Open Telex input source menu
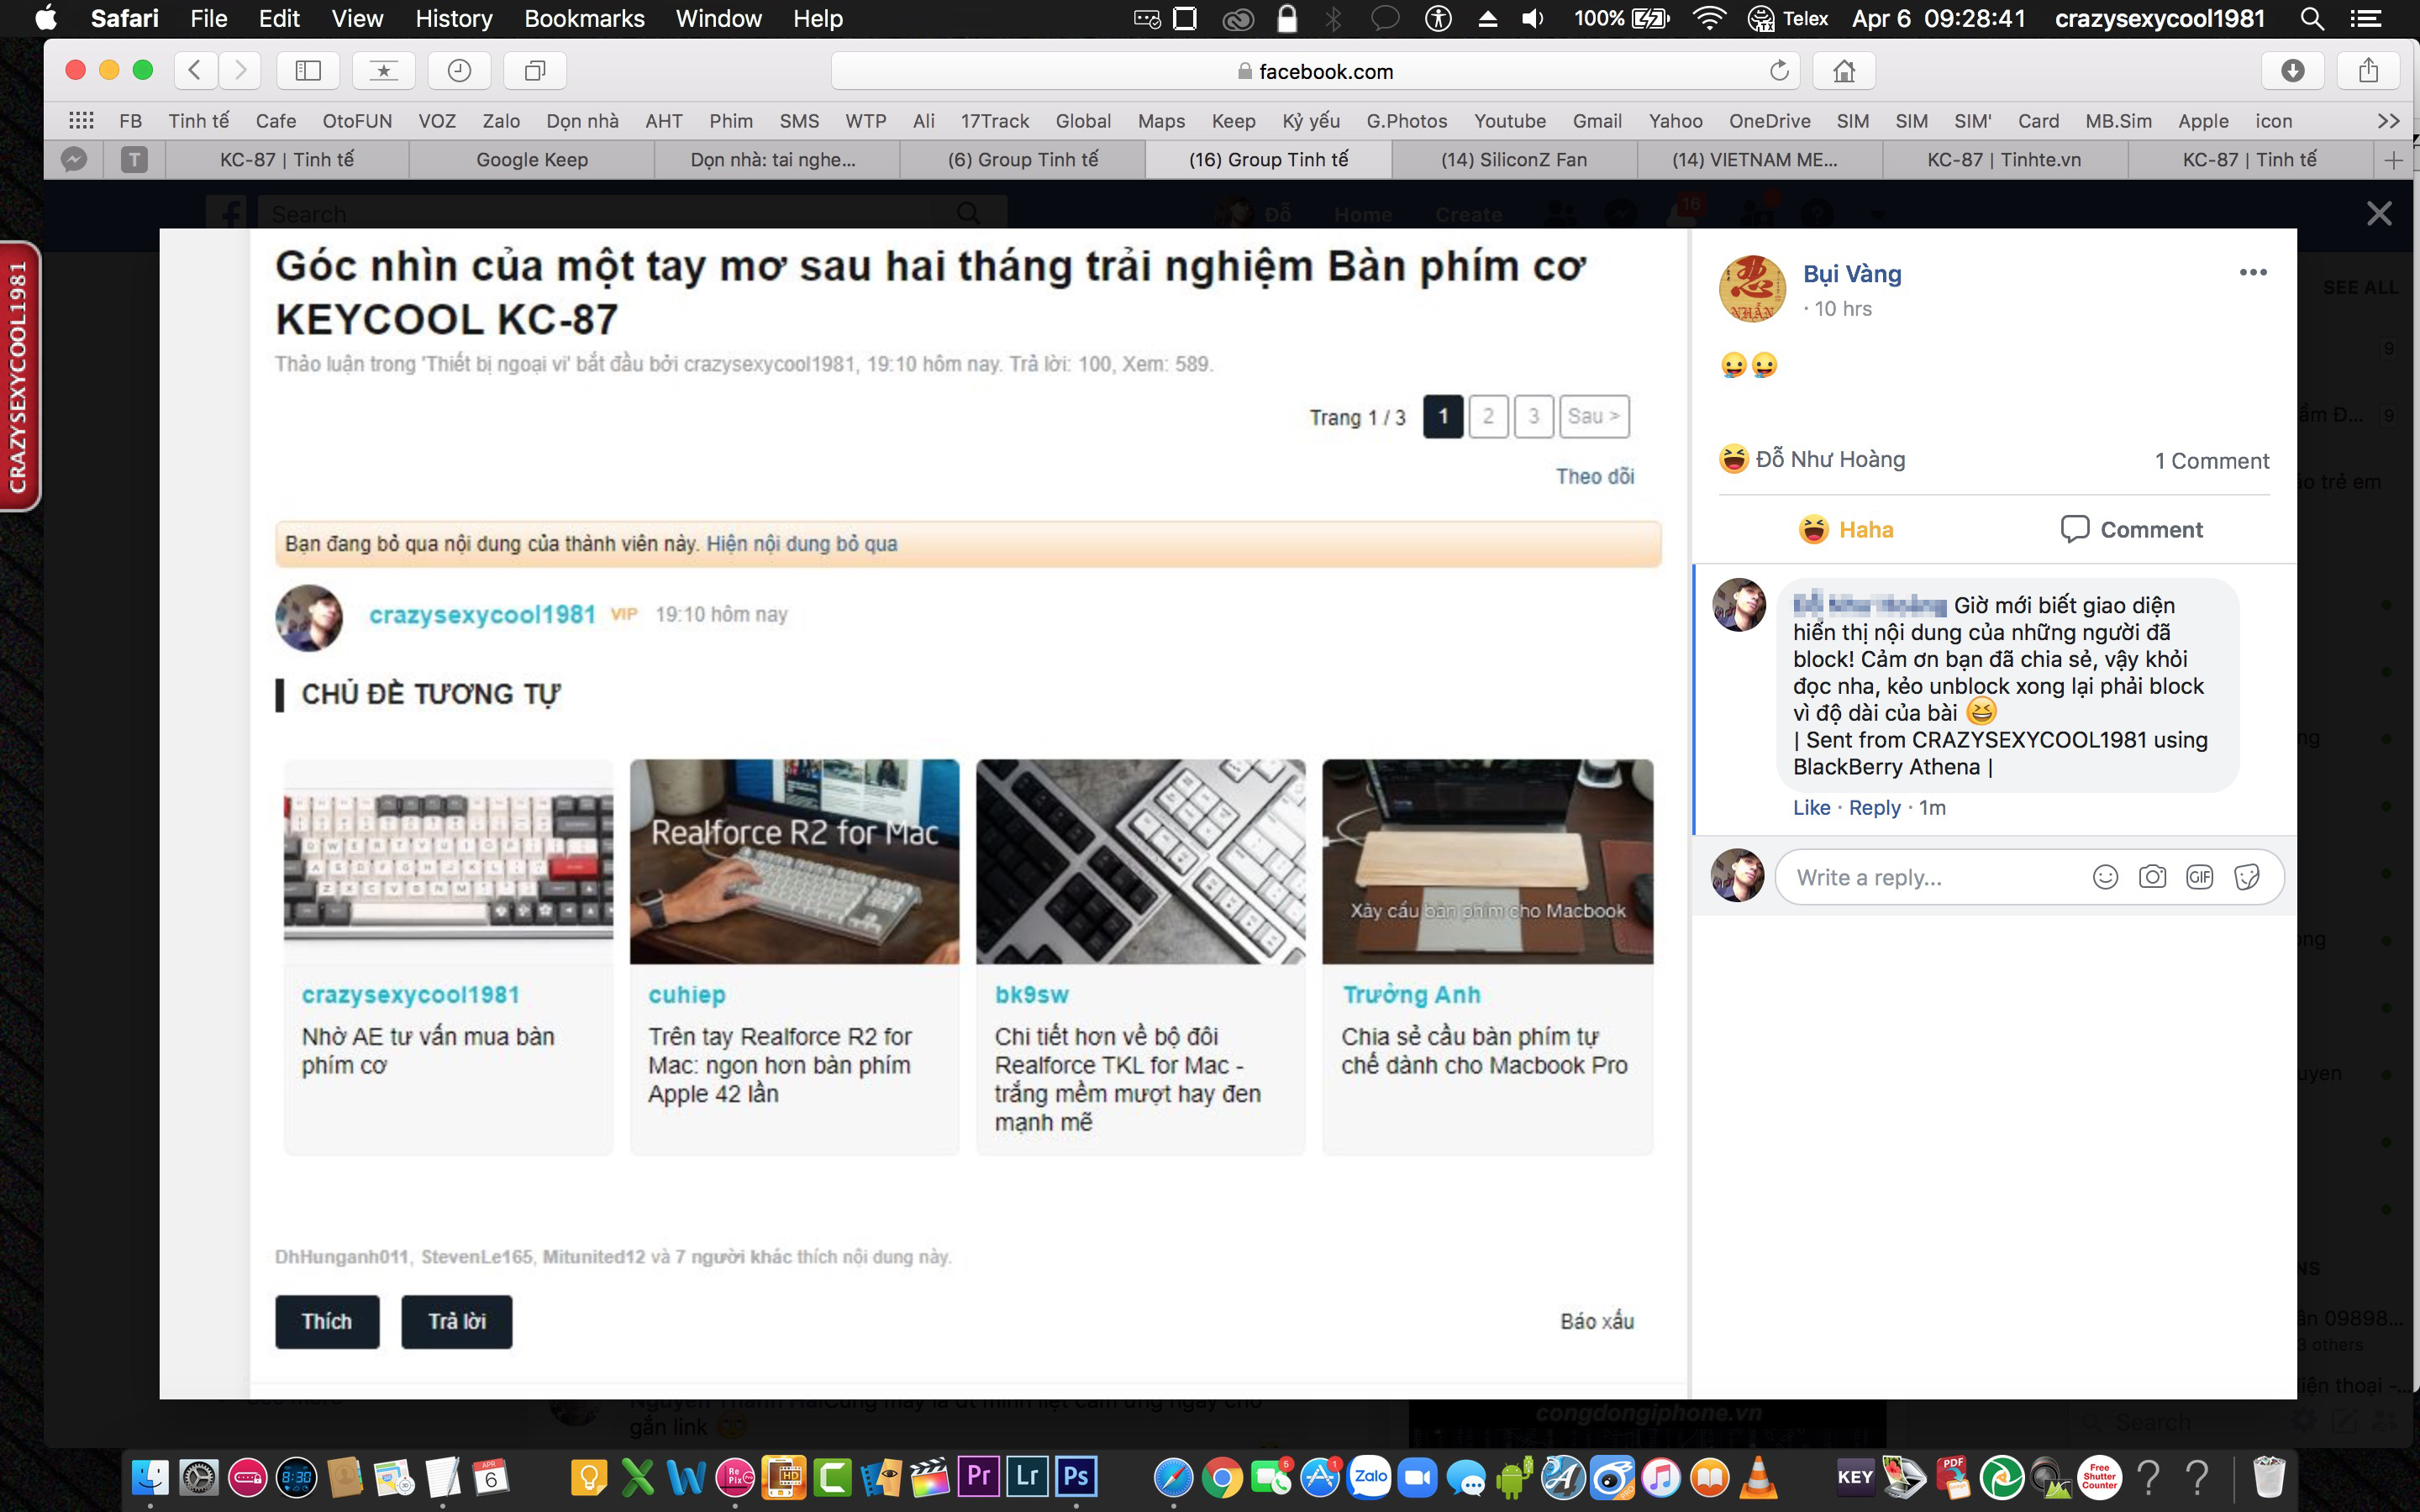This screenshot has width=2420, height=1512. coord(1790,18)
